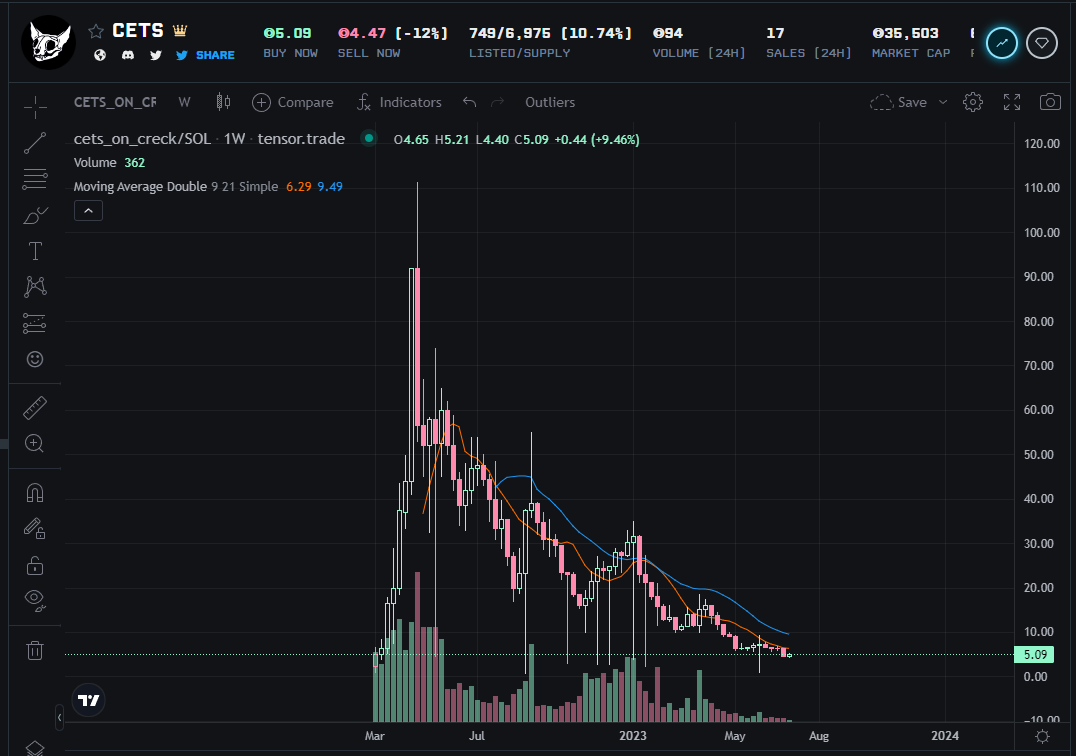The width and height of the screenshot is (1076, 756).
Task: Click the Buy Now price 5.09
Action: [288, 33]
